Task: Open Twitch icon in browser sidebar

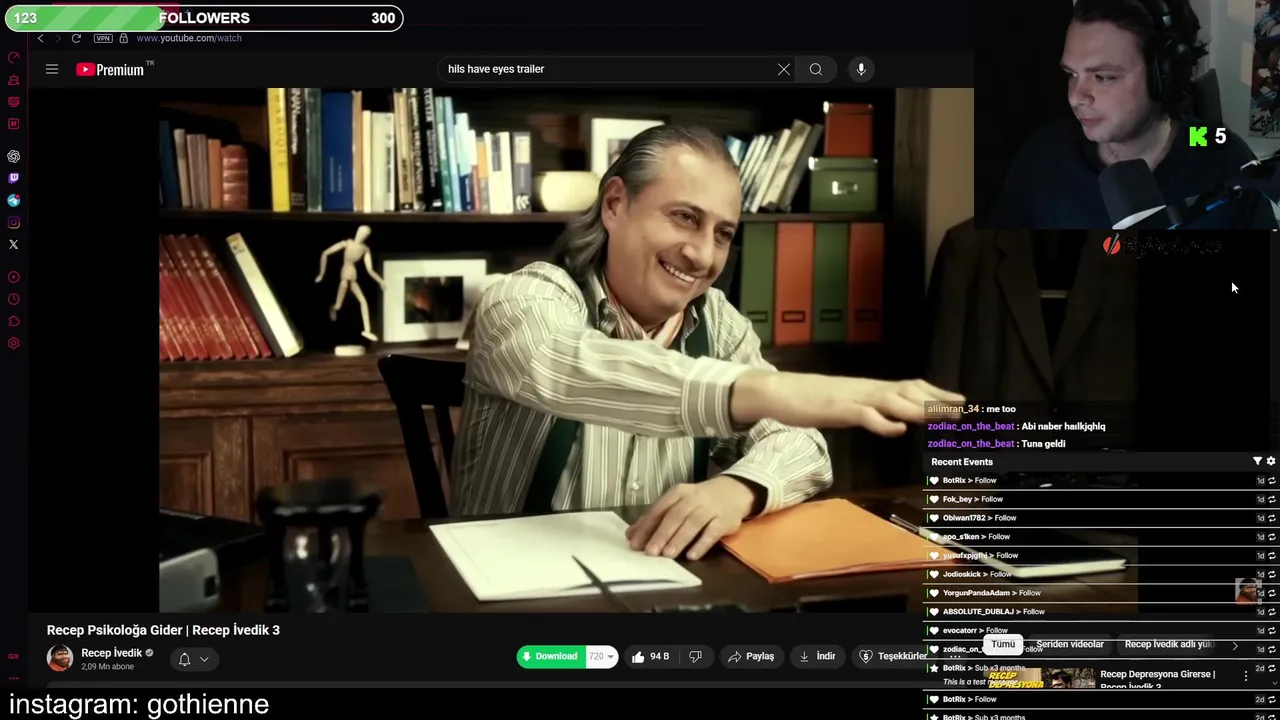Action: pyautogui.click(x=13, y=178)
